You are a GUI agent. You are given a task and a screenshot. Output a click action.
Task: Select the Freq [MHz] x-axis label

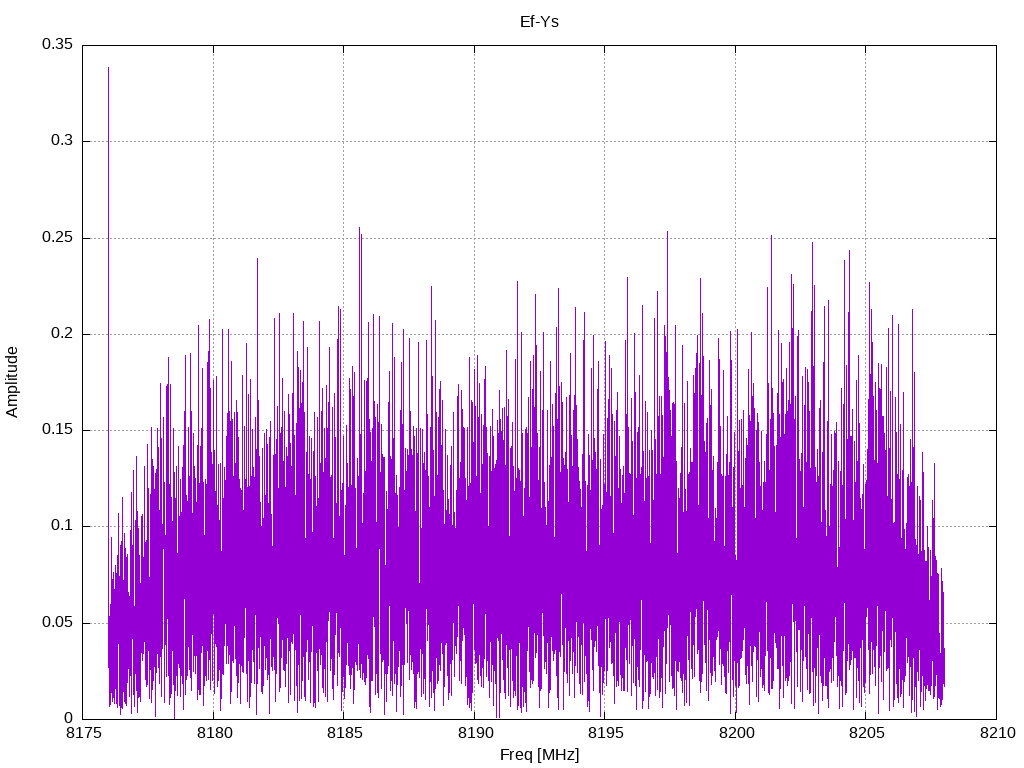(539, 755)
